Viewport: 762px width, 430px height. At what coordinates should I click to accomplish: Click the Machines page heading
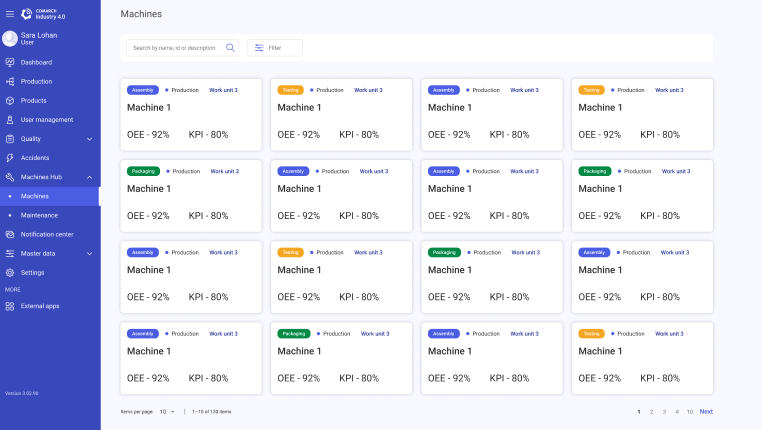point(141,14)
